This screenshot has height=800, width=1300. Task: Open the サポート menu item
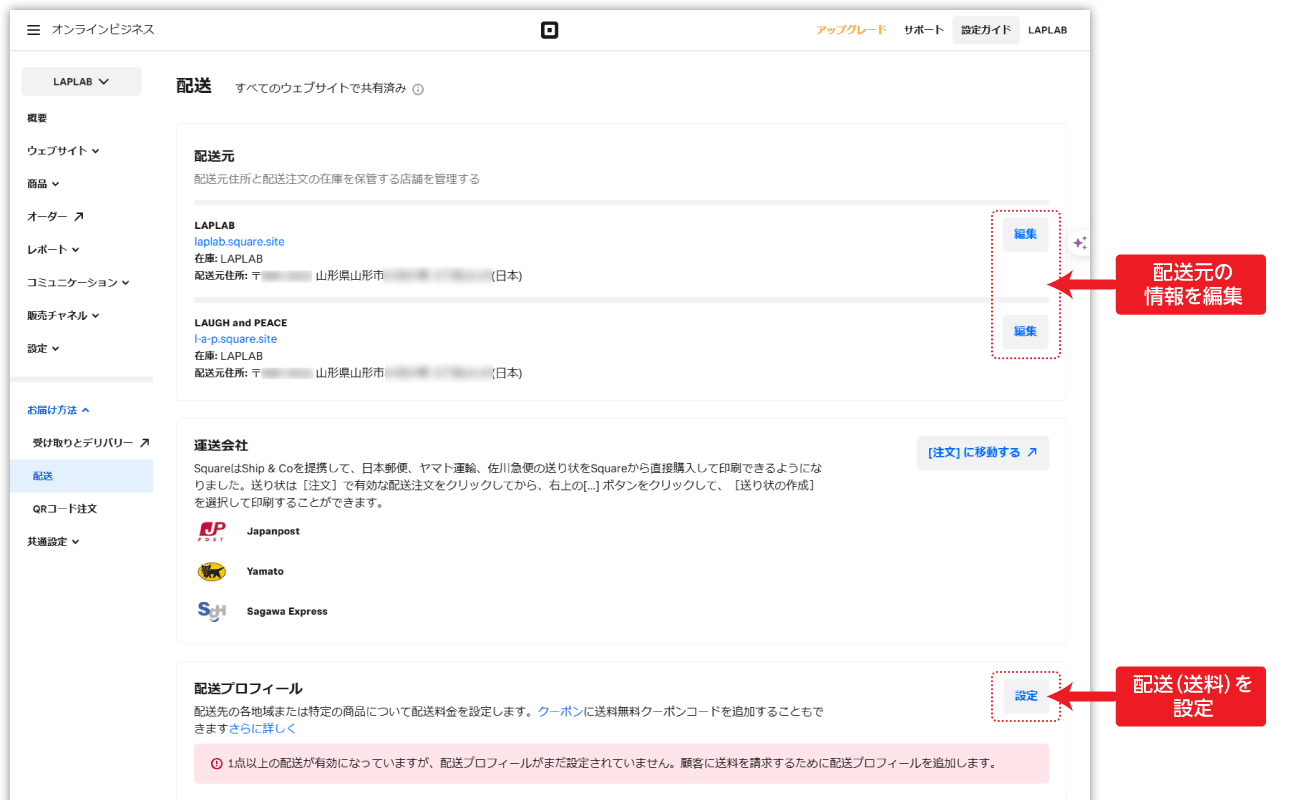click(923, 29)
